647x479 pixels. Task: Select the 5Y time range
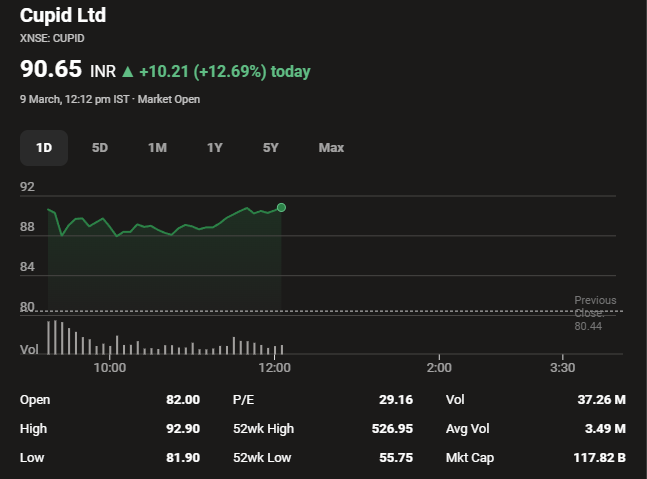click(x=271, y=148)
